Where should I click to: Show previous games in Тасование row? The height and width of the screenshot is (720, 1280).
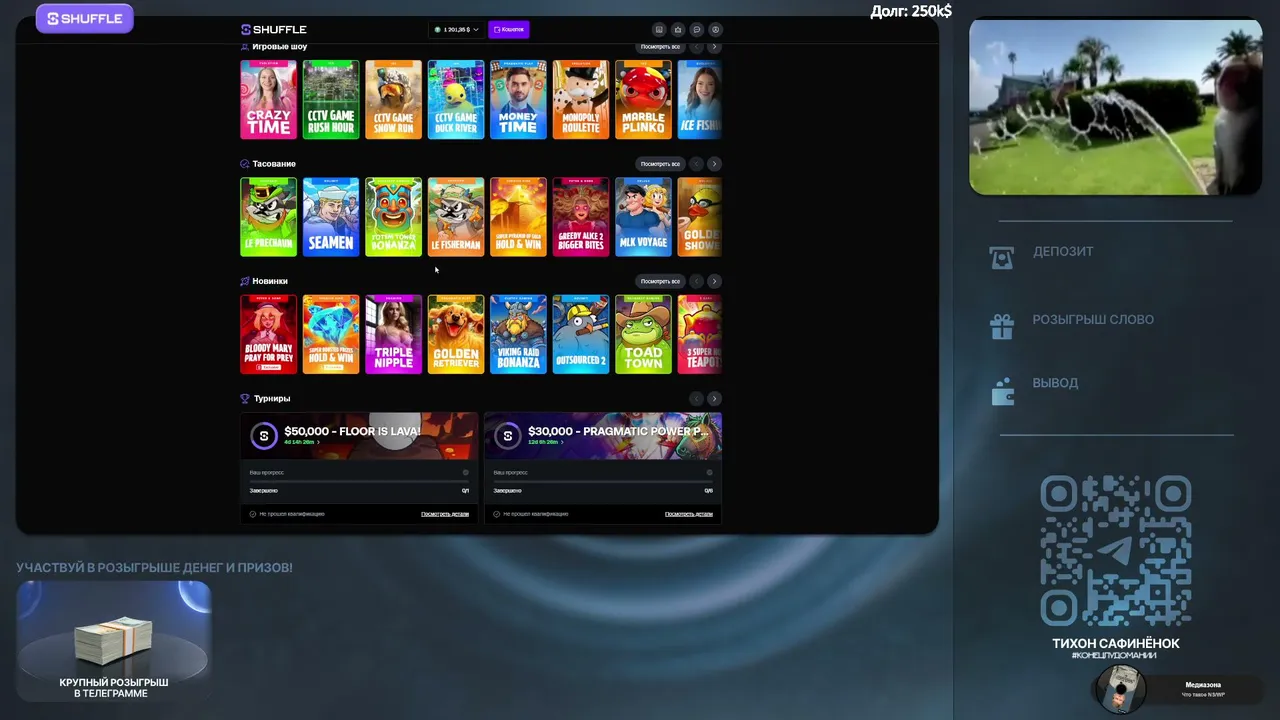697,164
